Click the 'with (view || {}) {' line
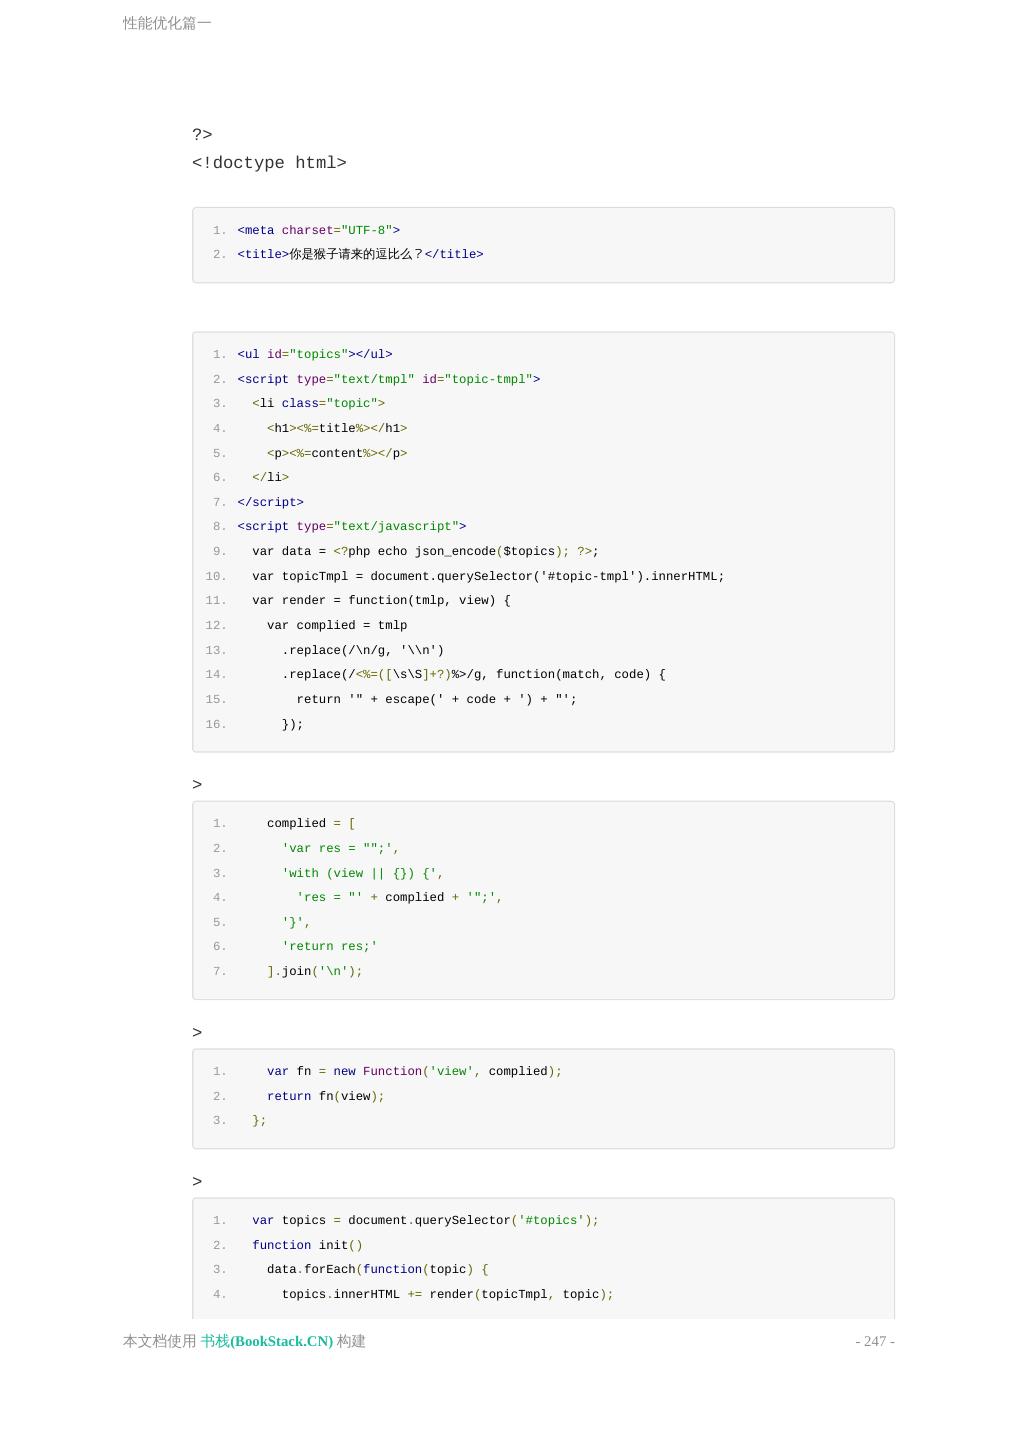This screenshot has height=1440, width=1019. 362,873
